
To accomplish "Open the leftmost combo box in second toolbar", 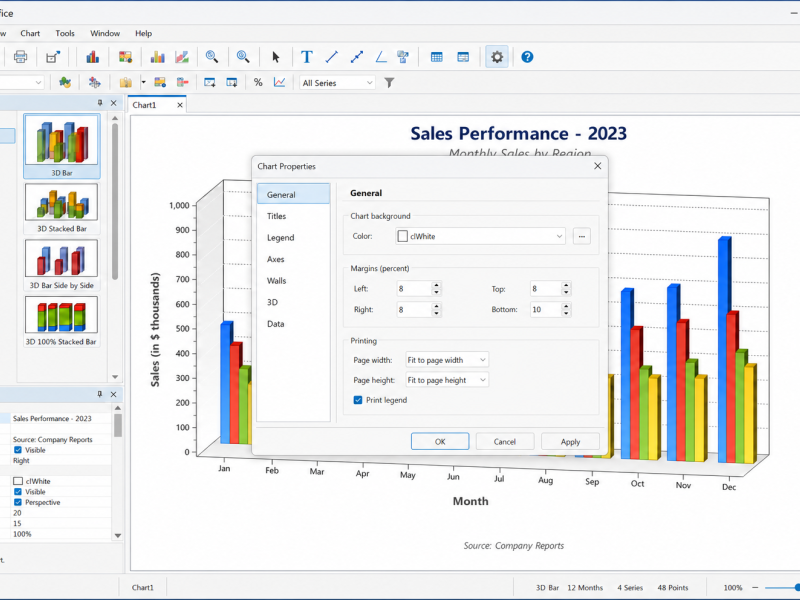I will (20, 83).
